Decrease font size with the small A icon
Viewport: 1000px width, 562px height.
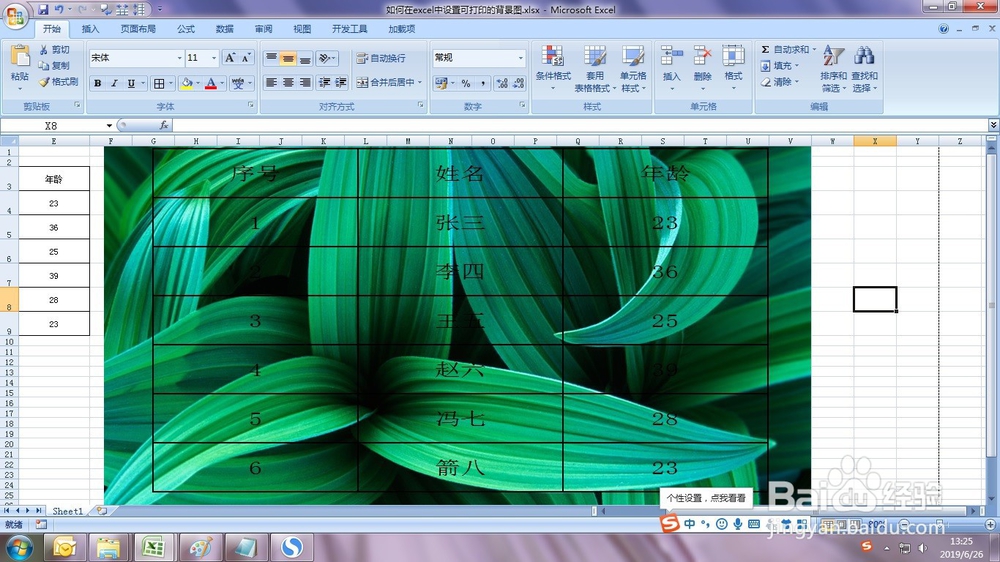pyautogui.click(x=246, y=58)
